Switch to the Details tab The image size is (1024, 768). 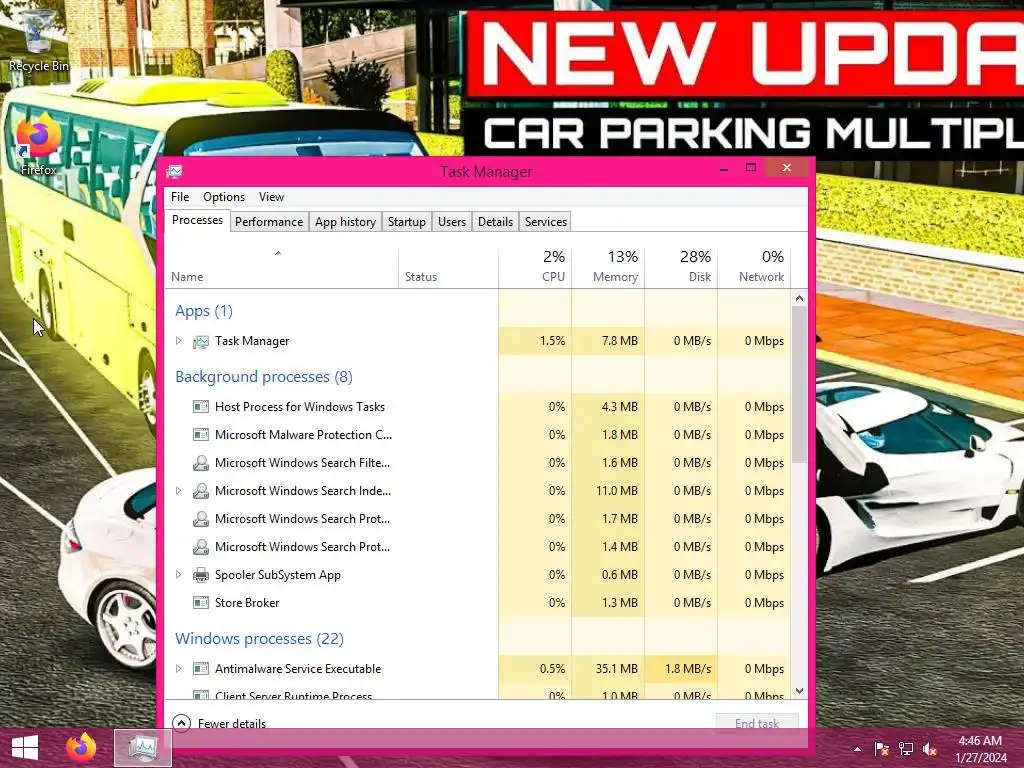495,222
